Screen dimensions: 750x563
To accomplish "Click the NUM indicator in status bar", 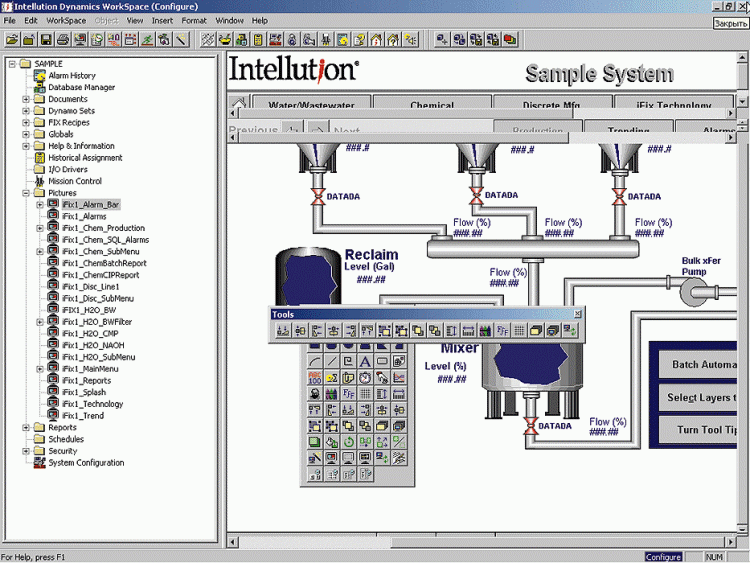I will click(x=714, y=557).
